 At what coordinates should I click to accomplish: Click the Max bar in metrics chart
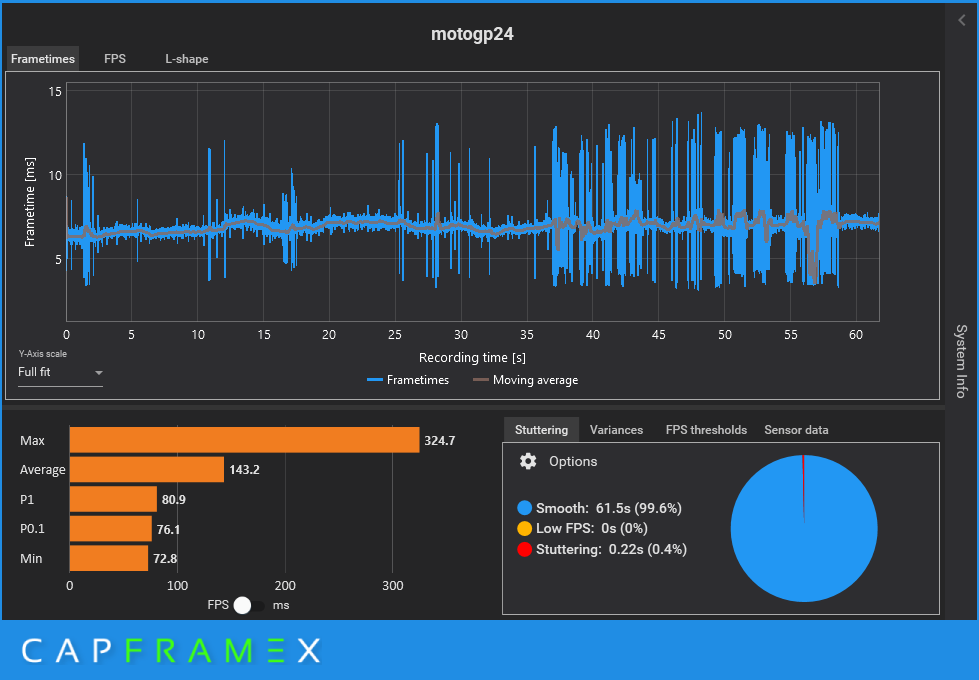pyautogui.click(x=244, y=440)
